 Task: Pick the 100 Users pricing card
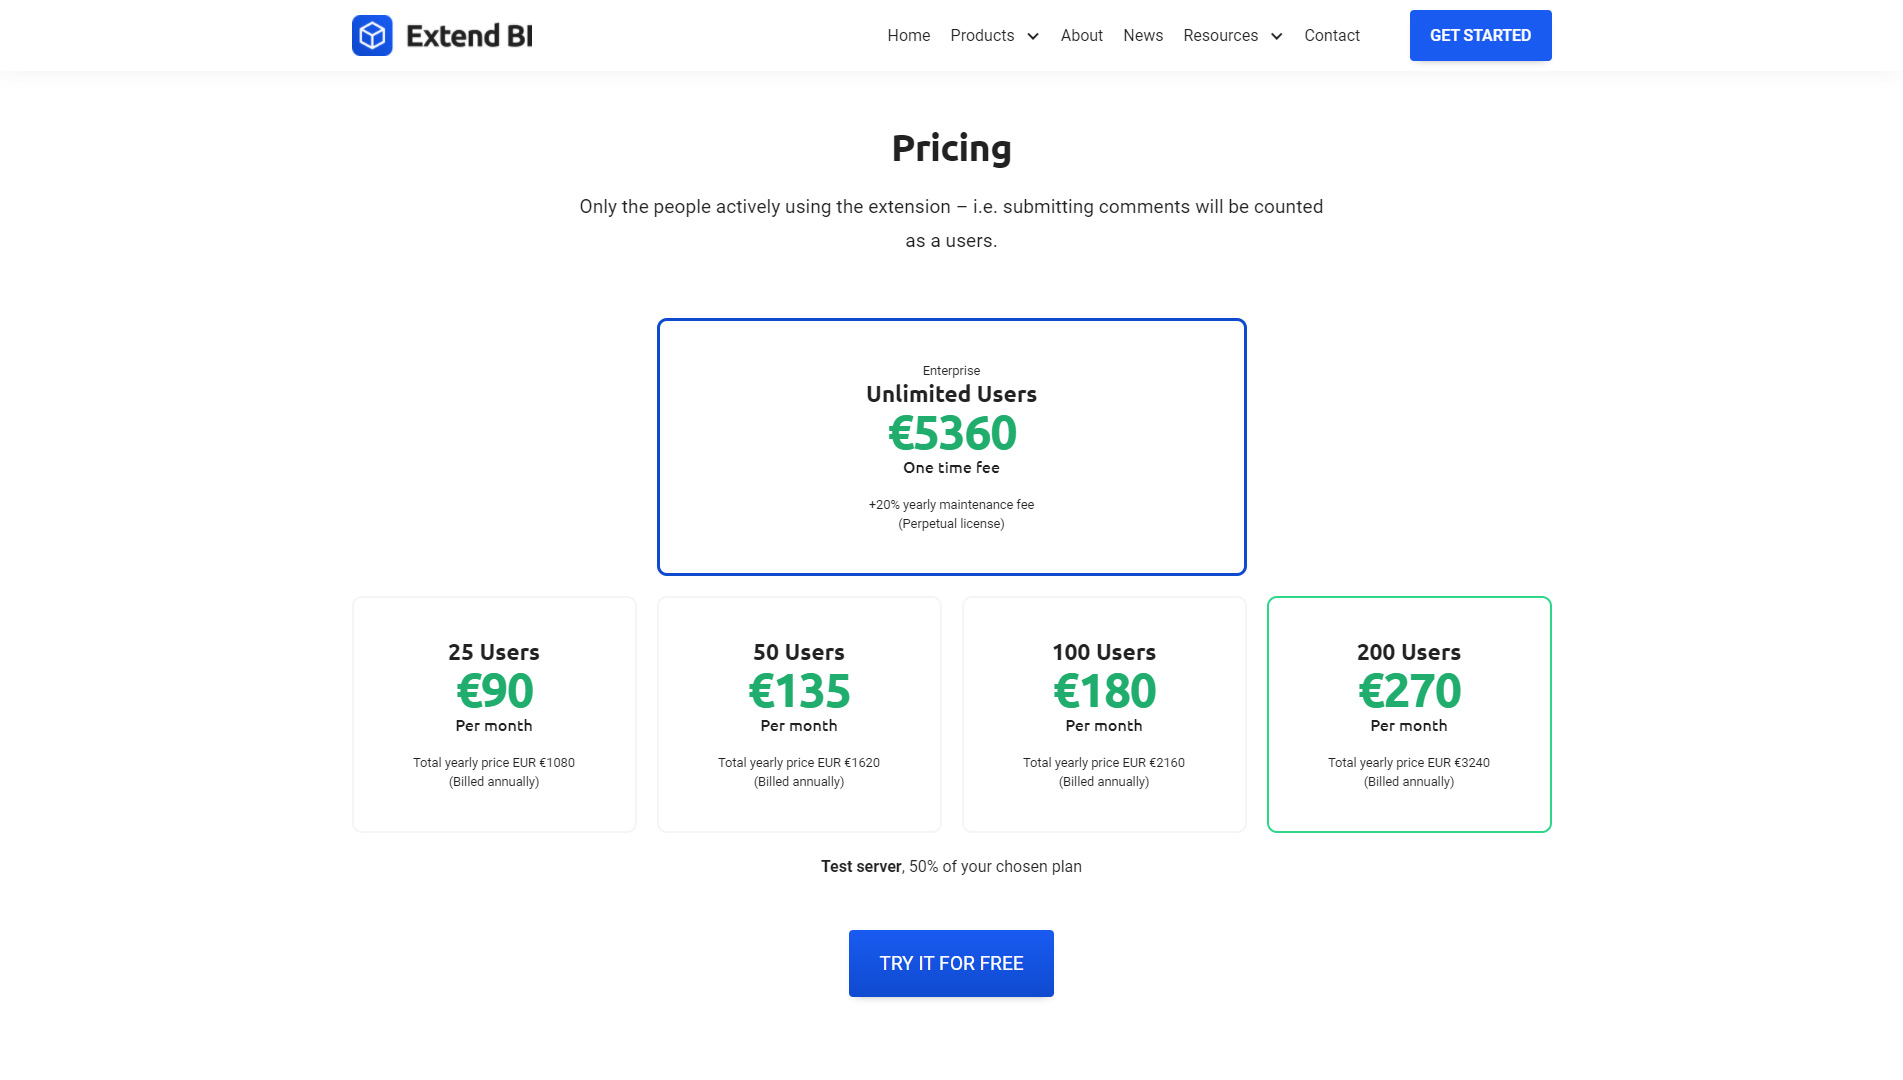[1104, 714]
